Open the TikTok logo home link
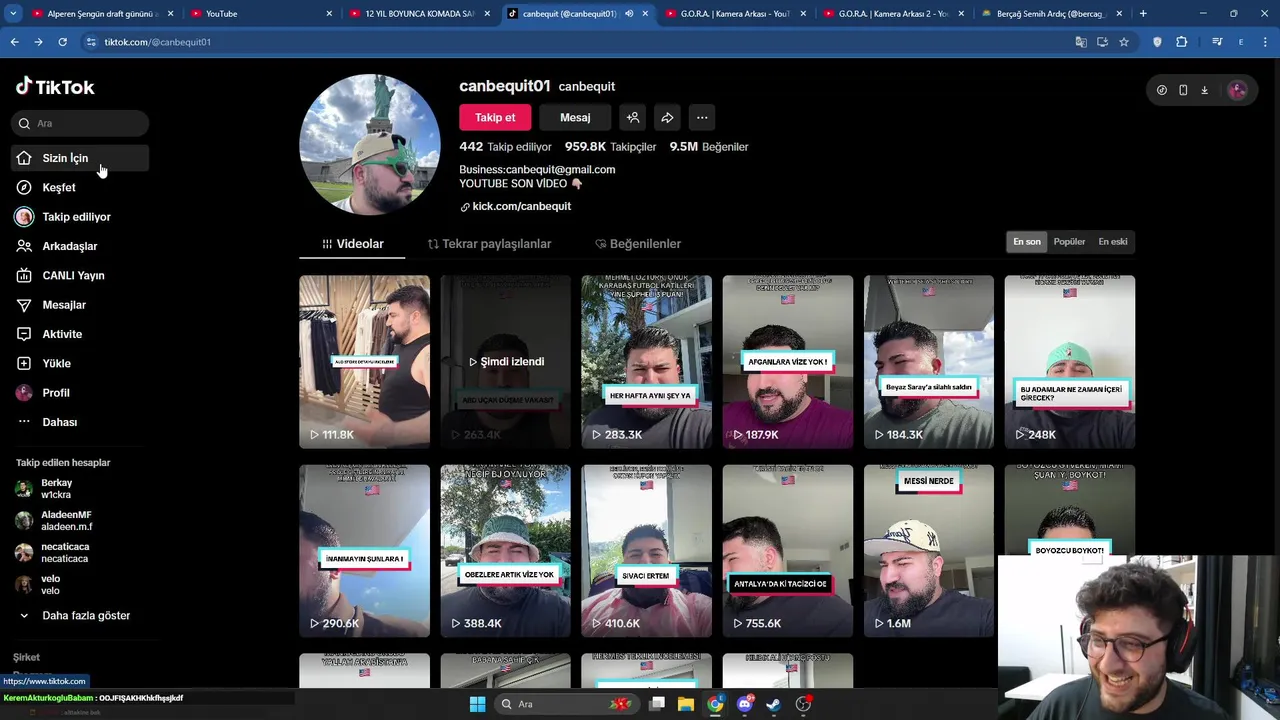Screen dimensions: 1280x720 coord(55,87)
